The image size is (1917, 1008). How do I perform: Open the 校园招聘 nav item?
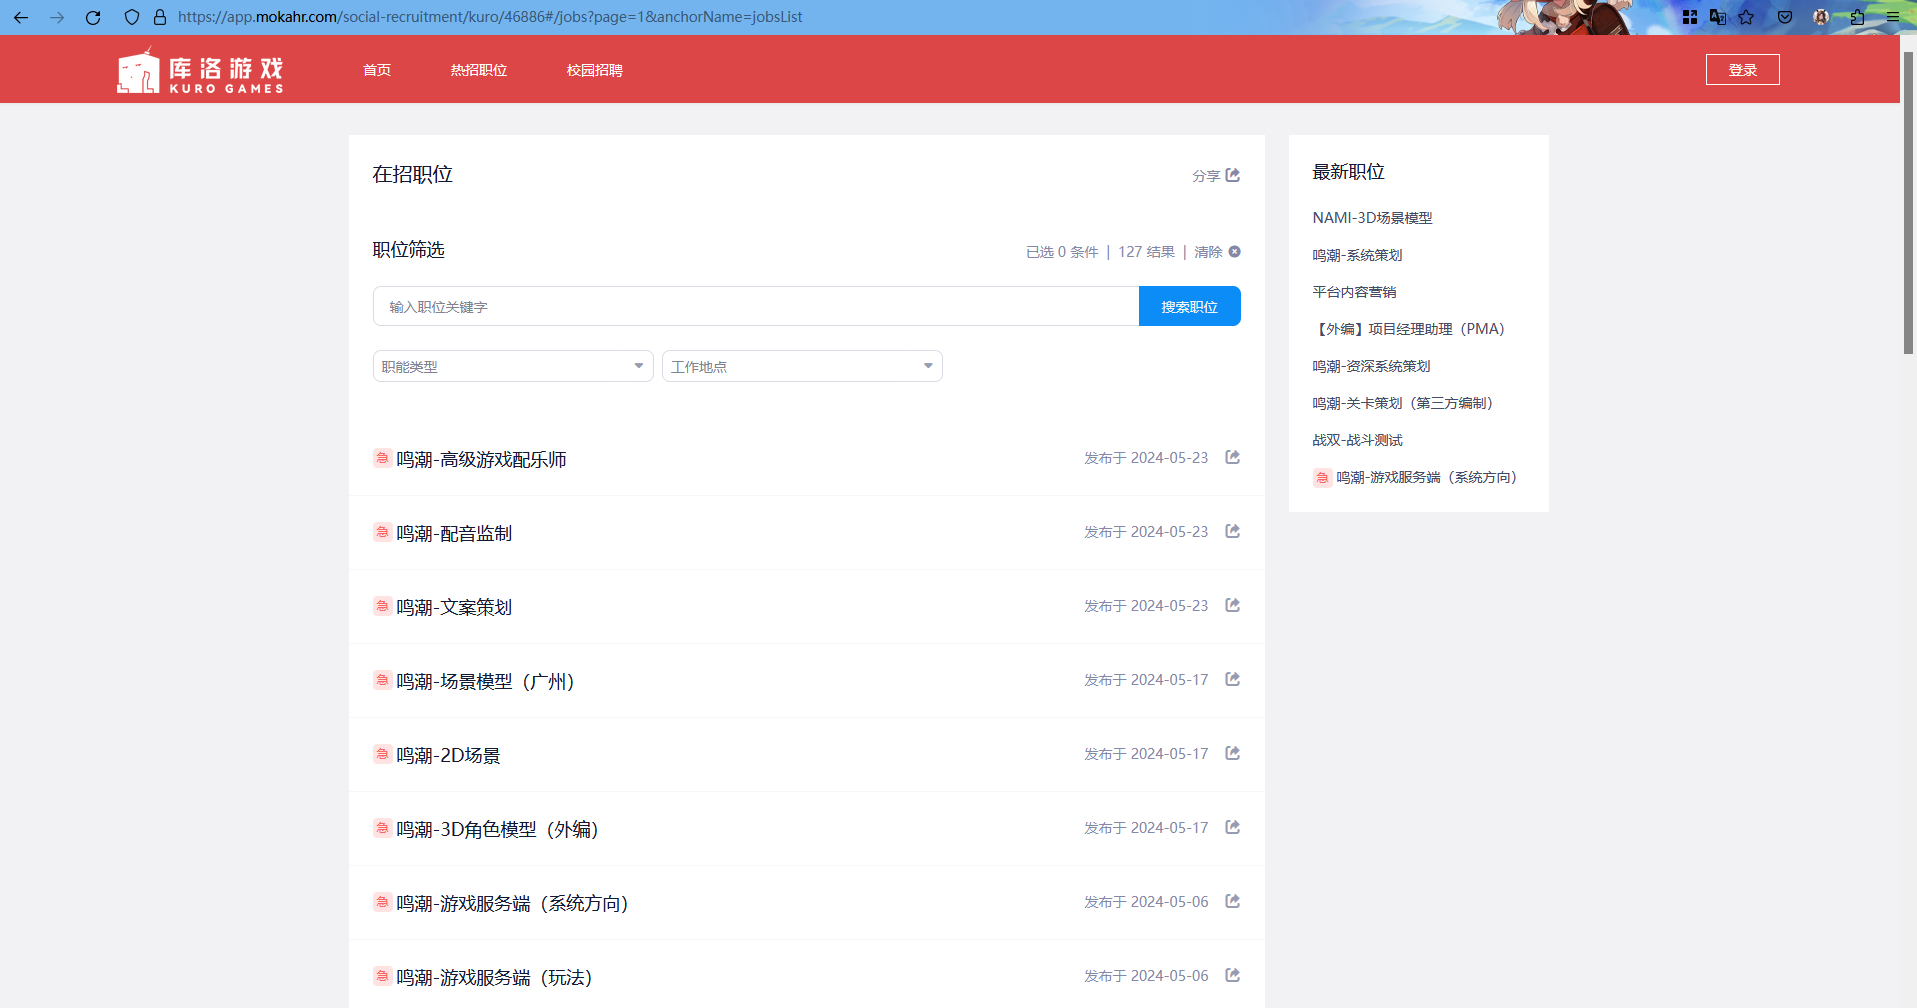(595, 70)
